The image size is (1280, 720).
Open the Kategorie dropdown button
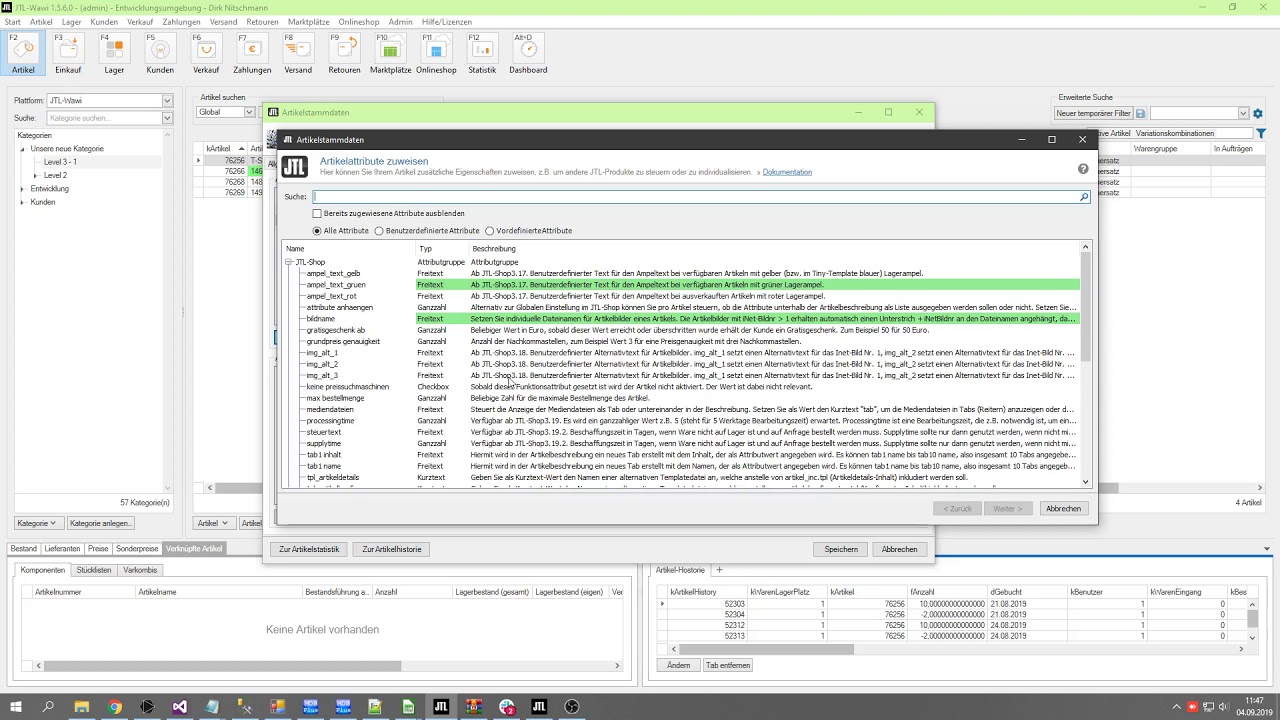pos(38,523)
